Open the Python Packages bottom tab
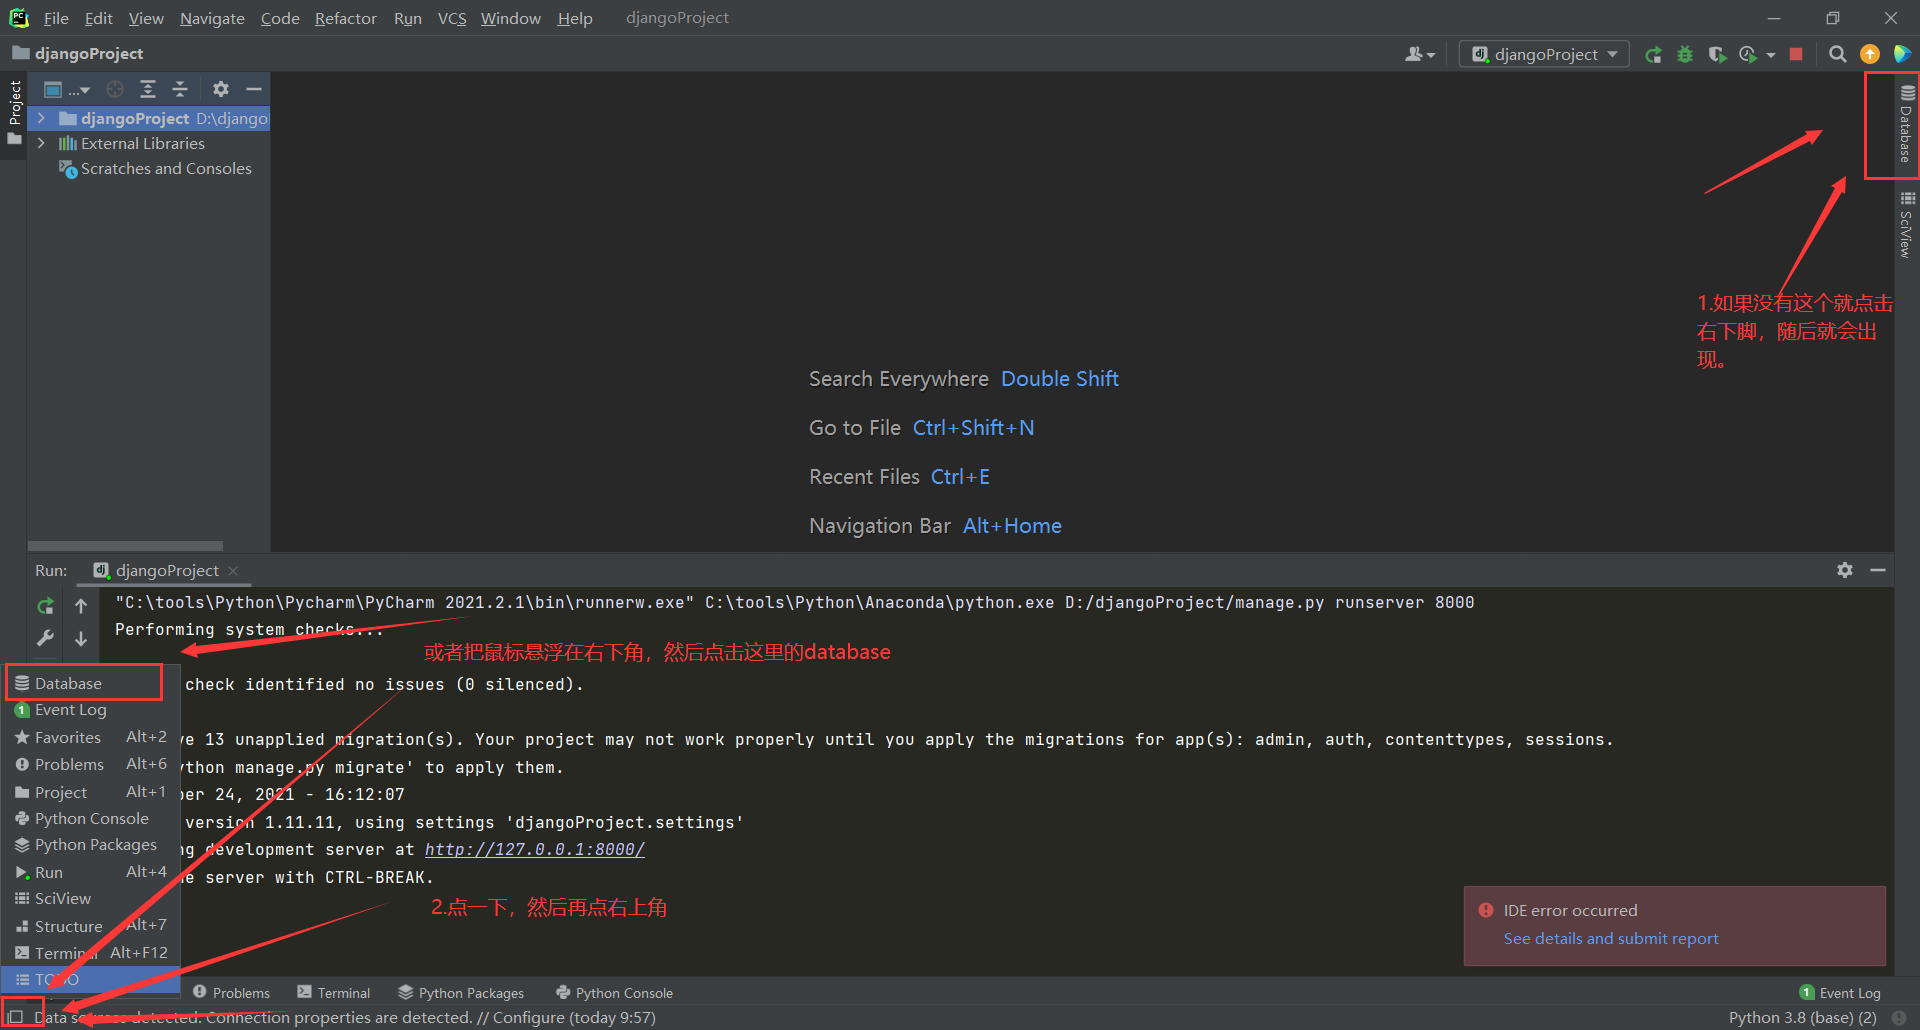The width and height of the screenshot is (1920, 1030). point(461,993)
